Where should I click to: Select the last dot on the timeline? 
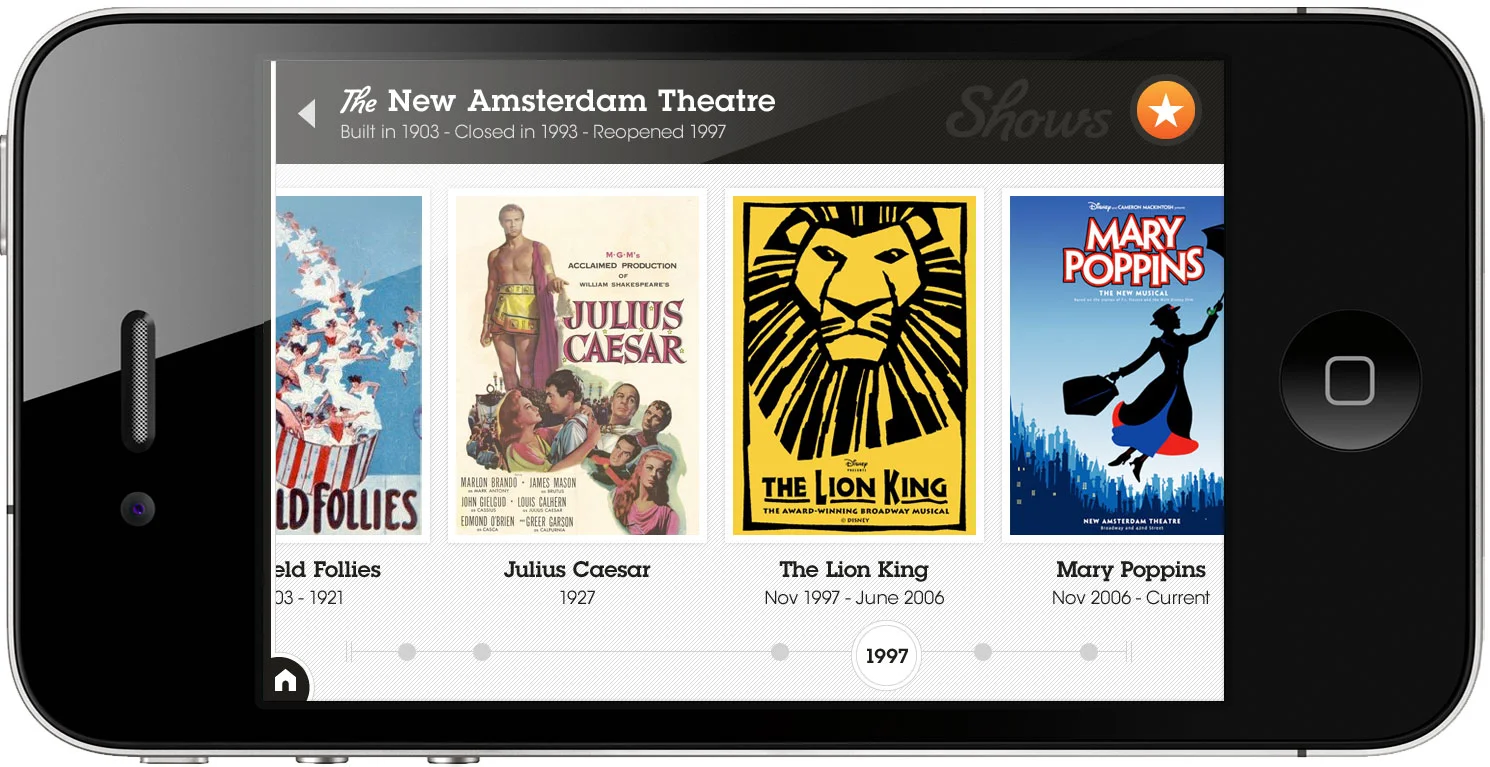(x=1089, y=652)
